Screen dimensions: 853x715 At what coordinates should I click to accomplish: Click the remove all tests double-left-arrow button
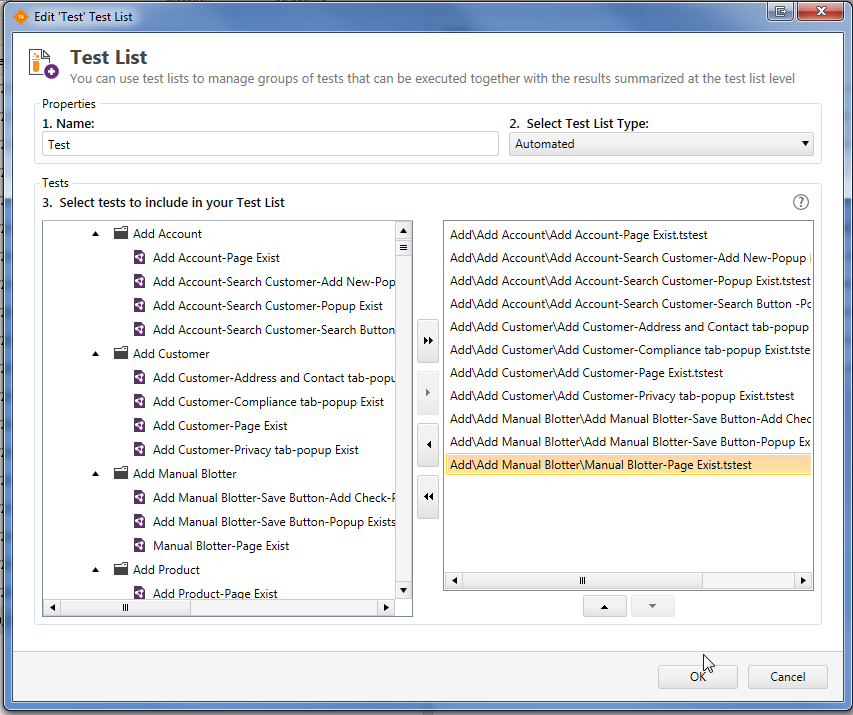428,496
